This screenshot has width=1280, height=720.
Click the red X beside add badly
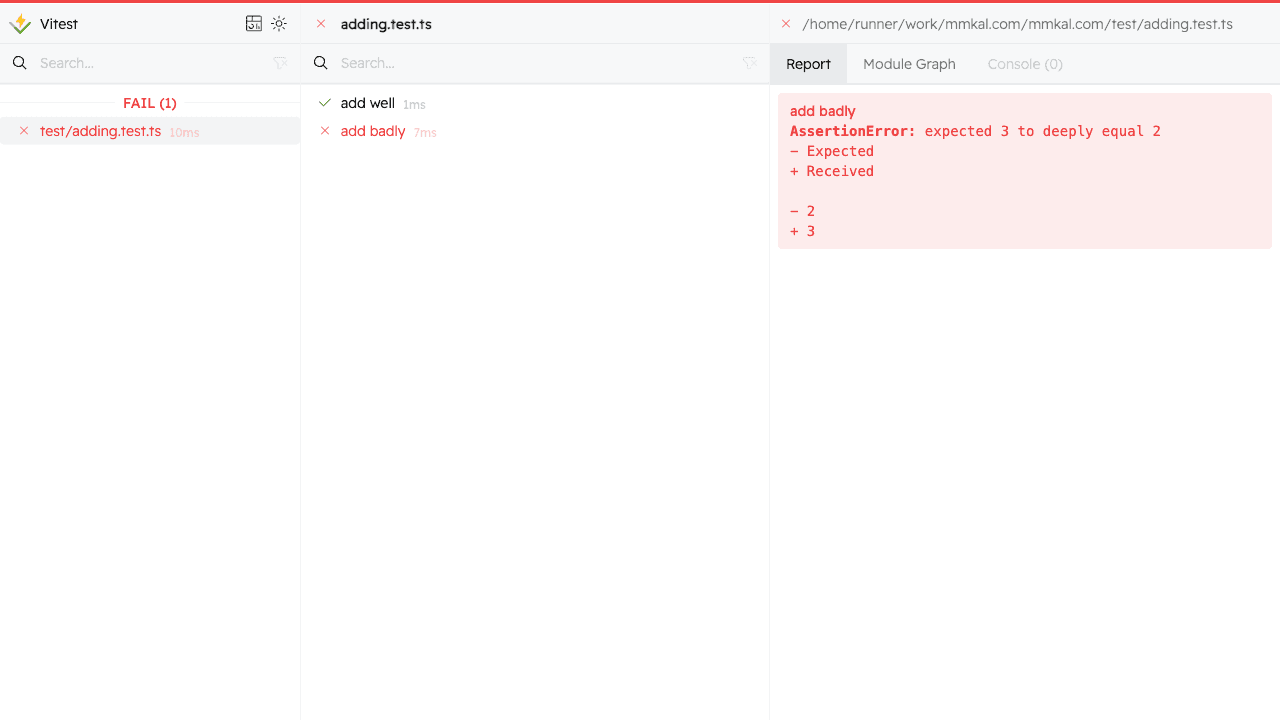[325, 131]
